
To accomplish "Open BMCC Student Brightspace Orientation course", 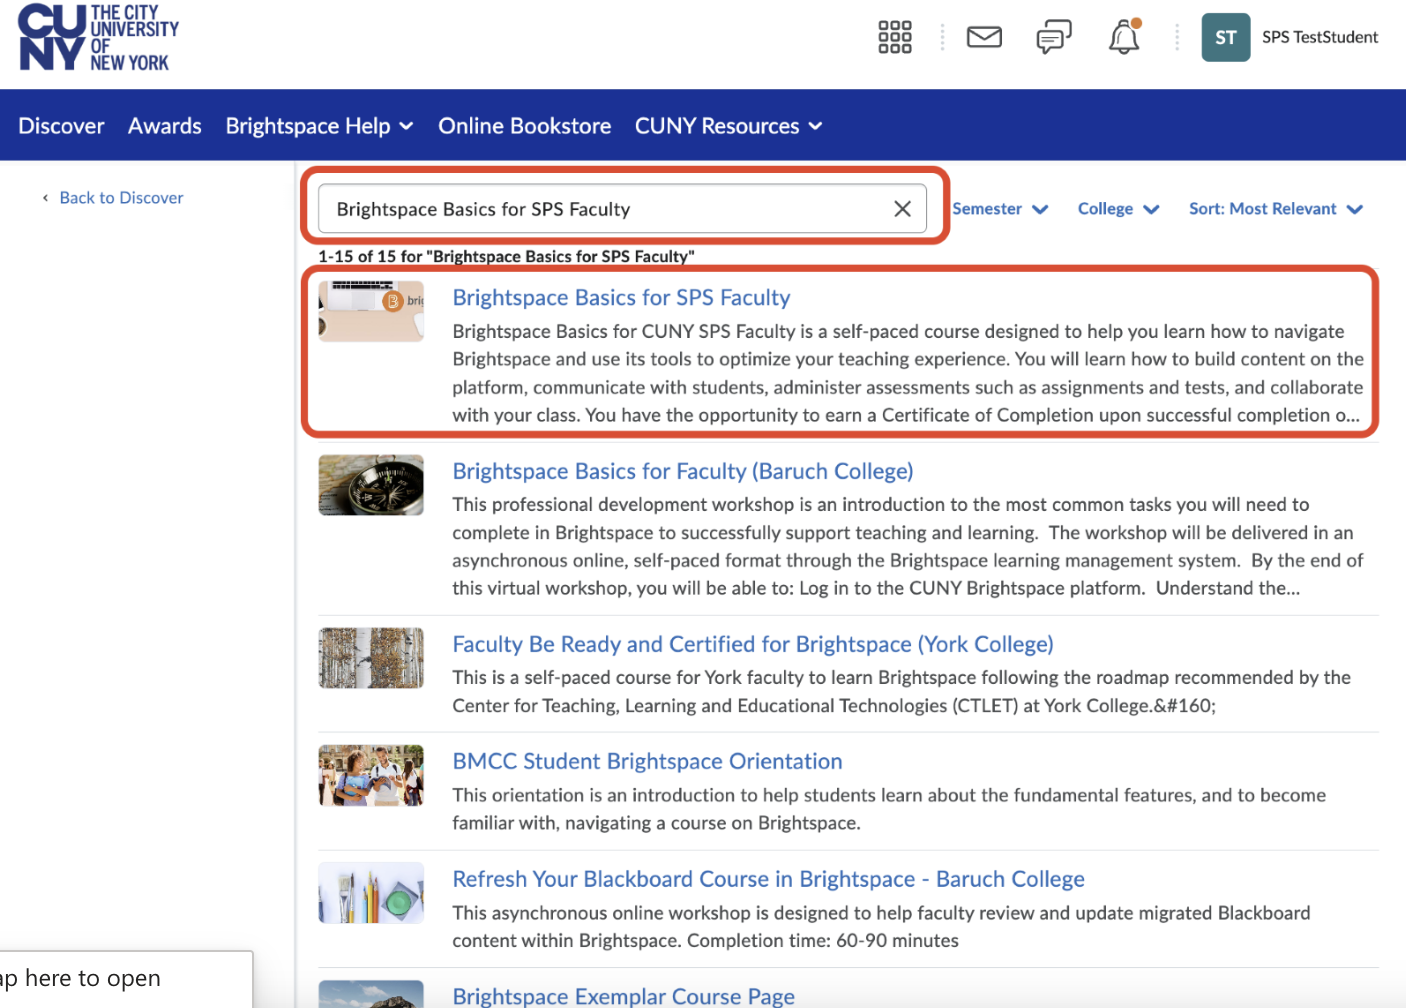I will [x=647, y=761].
